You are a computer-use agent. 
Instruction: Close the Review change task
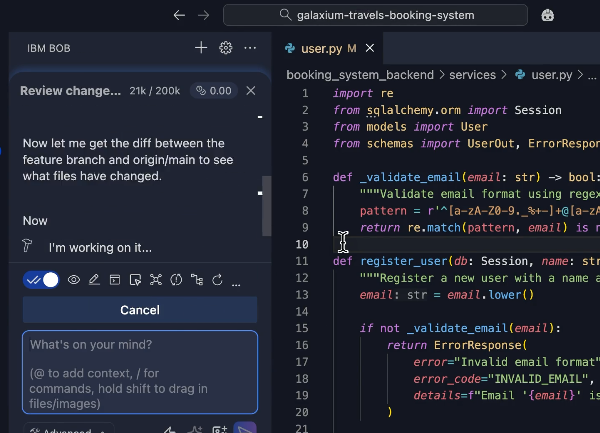coord(251,91)
